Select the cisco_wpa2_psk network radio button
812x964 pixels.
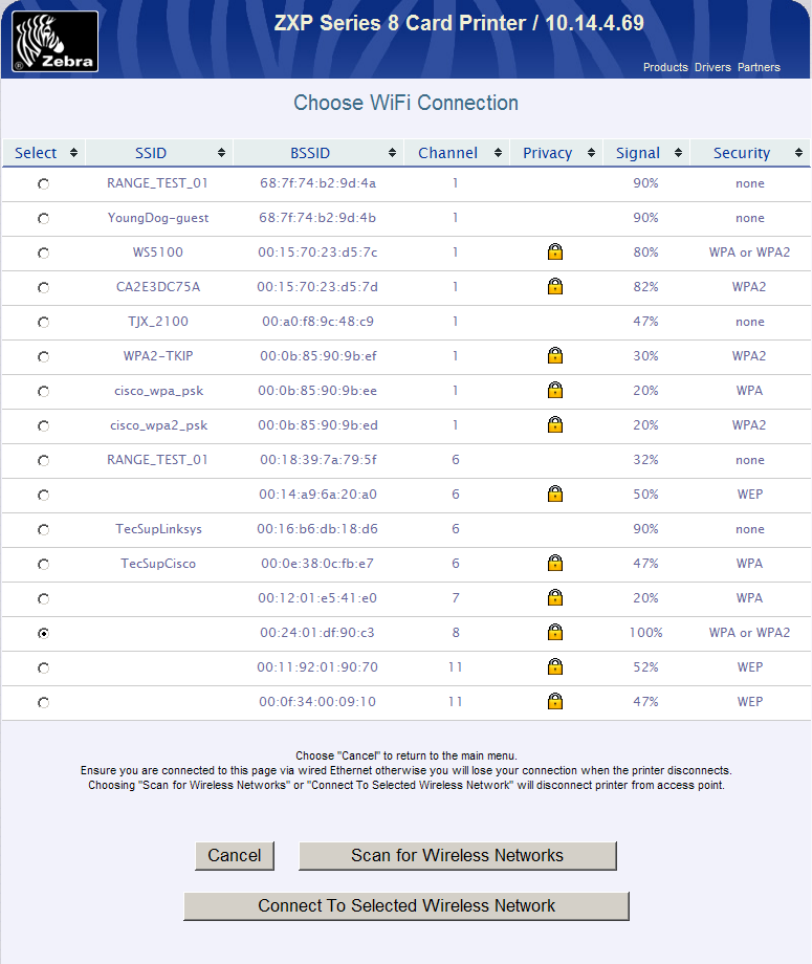click(x=43, y=425)
